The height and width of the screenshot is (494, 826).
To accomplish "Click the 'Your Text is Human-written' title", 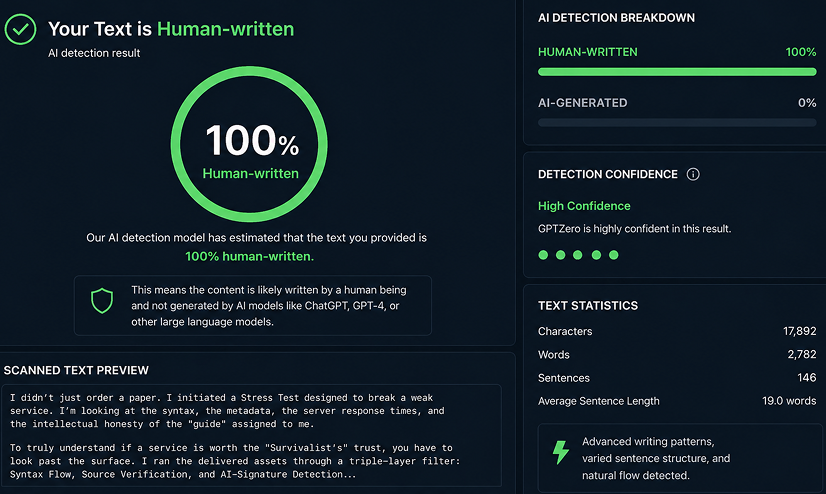I will [171, 29].
